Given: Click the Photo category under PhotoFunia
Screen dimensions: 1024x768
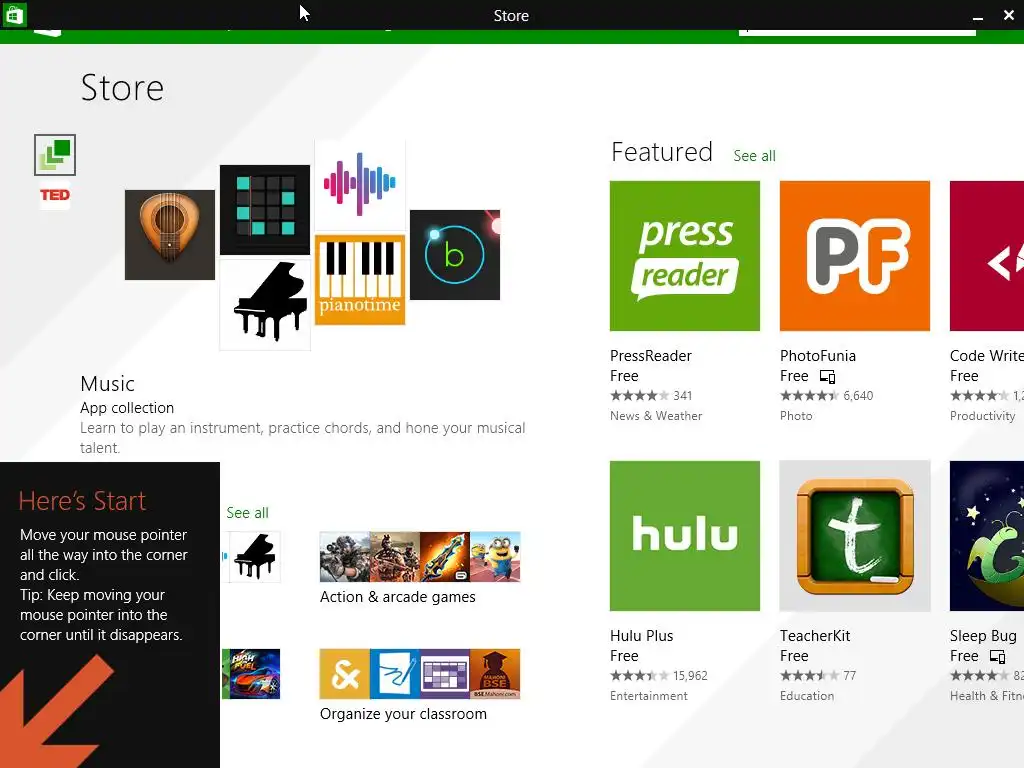Looking at the screenshot, I should click(x=796, y=416).
